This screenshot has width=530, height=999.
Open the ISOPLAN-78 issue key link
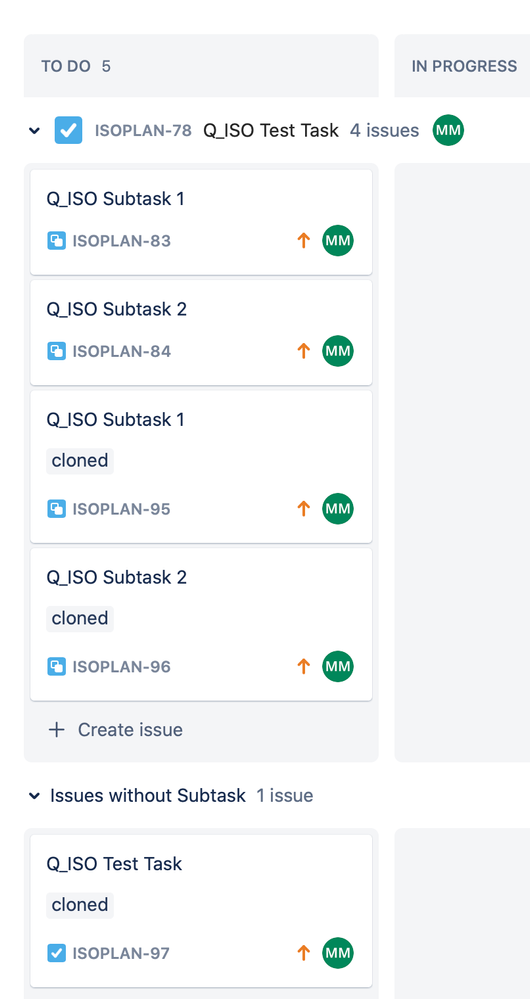click(x=143, y=131)
